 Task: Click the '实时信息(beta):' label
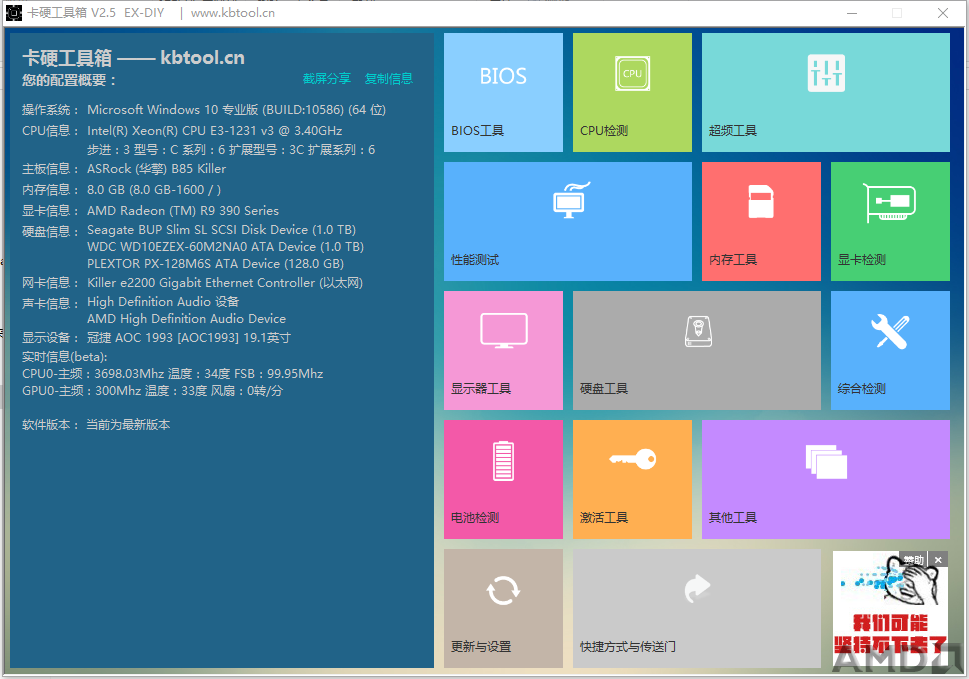65,356
